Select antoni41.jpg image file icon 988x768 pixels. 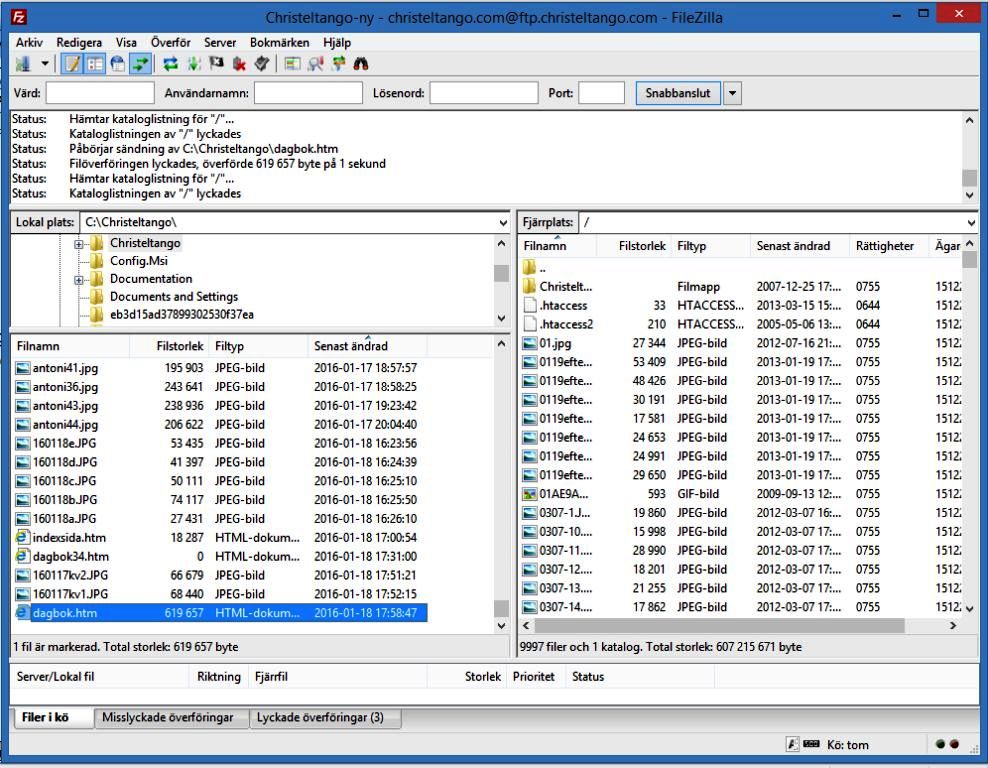pyautogui.click(x=23, y=368)
